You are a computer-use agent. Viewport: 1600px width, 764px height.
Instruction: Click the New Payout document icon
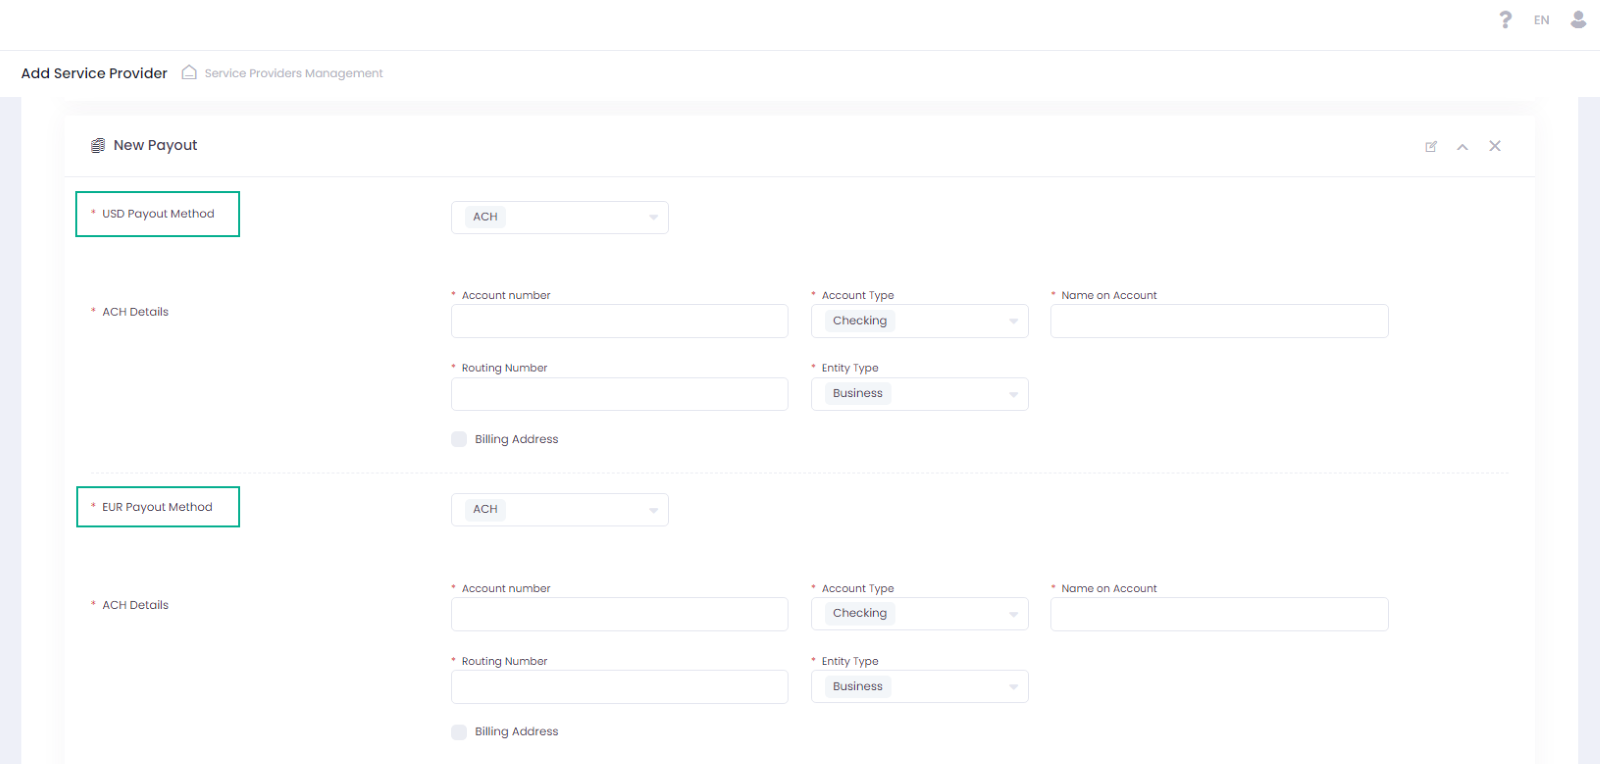(98, 146)
